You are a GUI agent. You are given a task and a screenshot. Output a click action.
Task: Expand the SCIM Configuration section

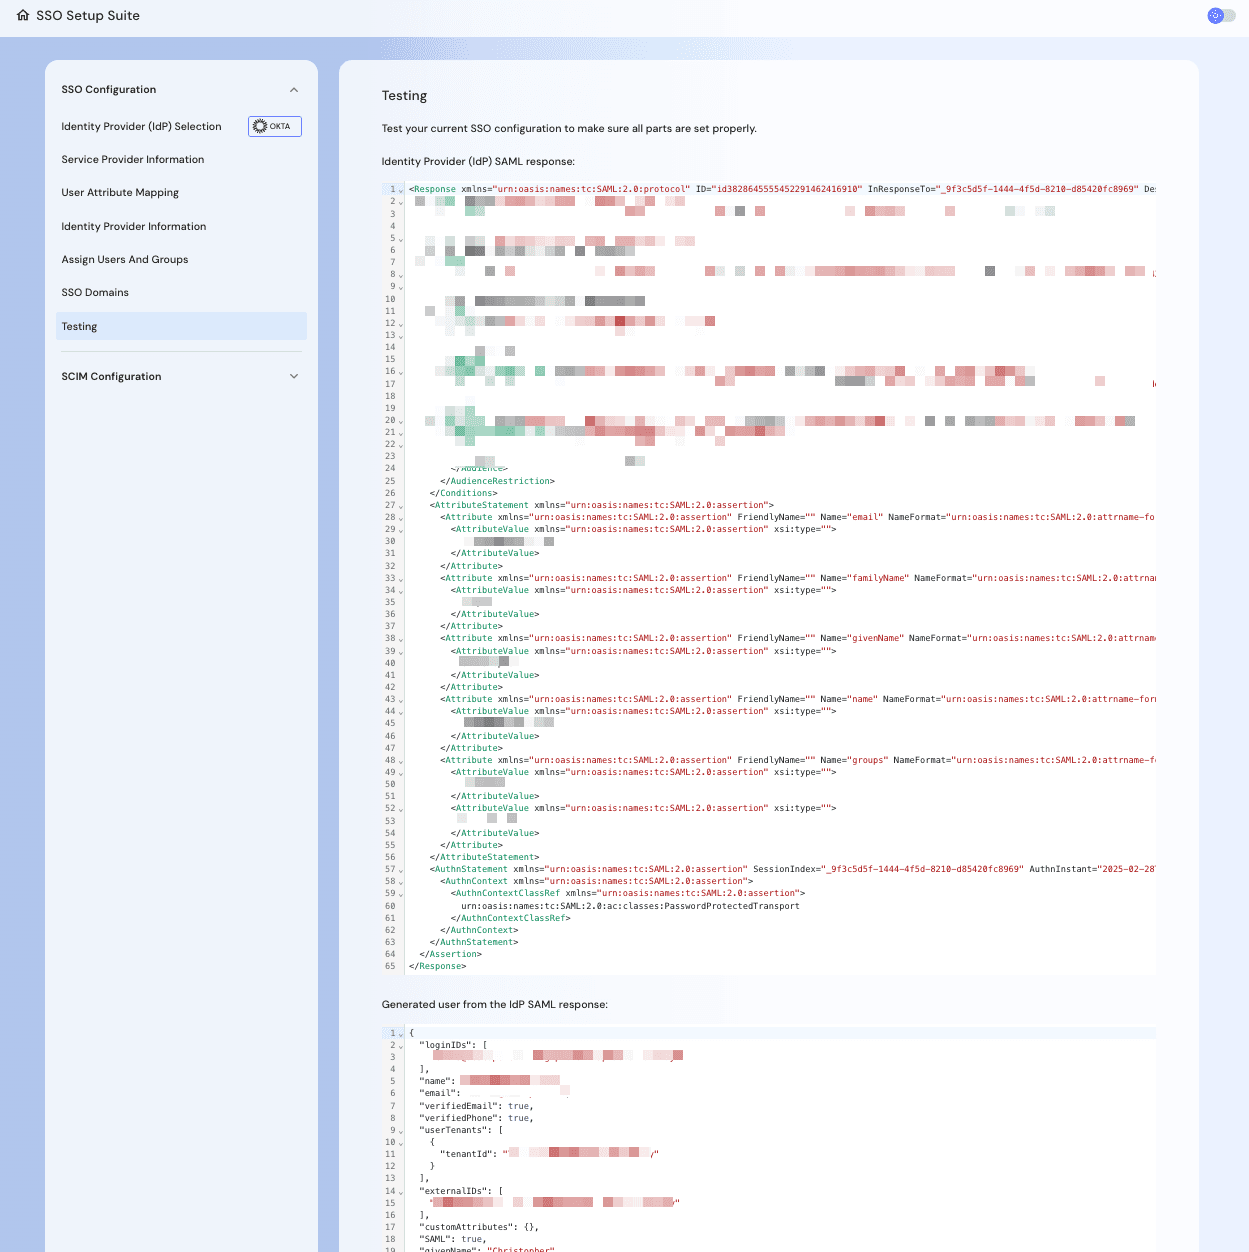(x=294, y=376)
